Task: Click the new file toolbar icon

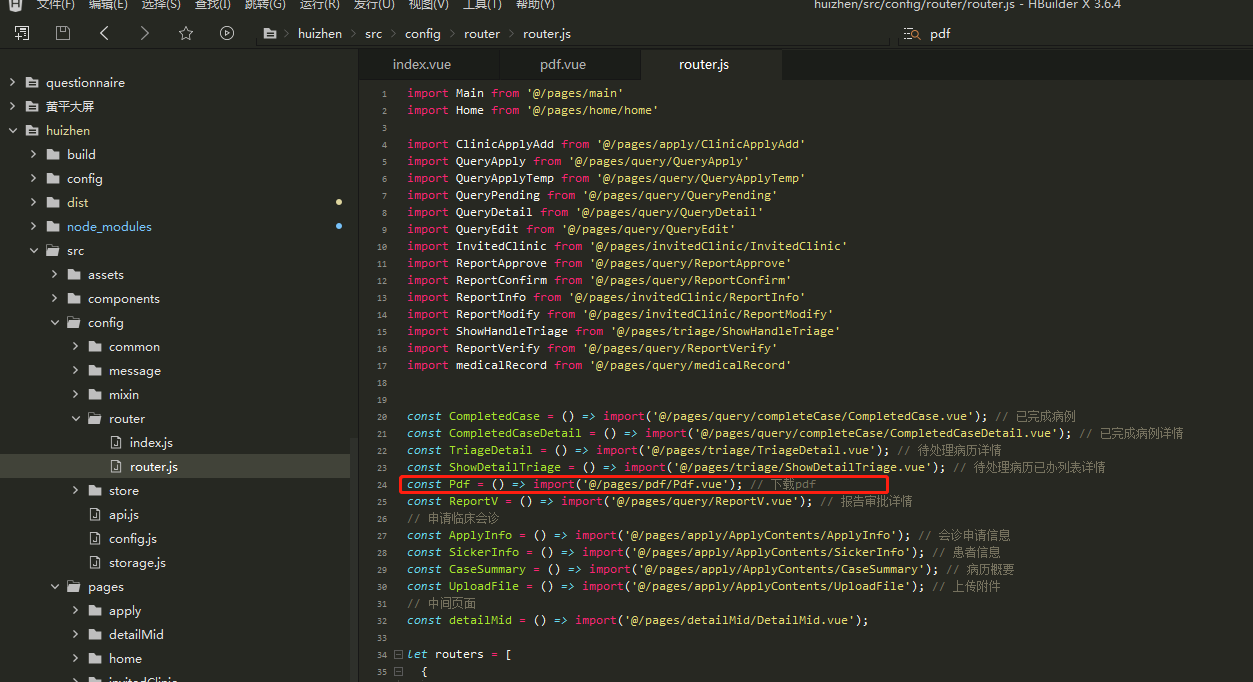Action: coord(21,33)
